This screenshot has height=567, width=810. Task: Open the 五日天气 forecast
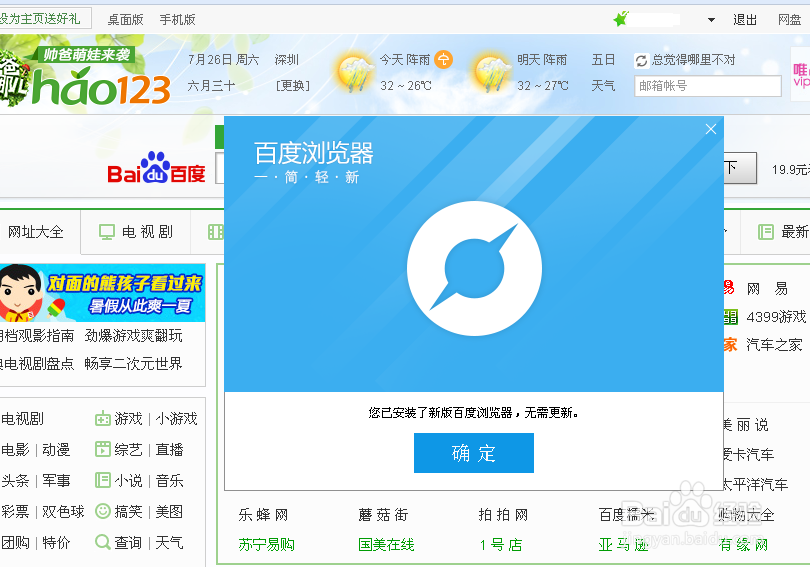click(x=603, y=72)
